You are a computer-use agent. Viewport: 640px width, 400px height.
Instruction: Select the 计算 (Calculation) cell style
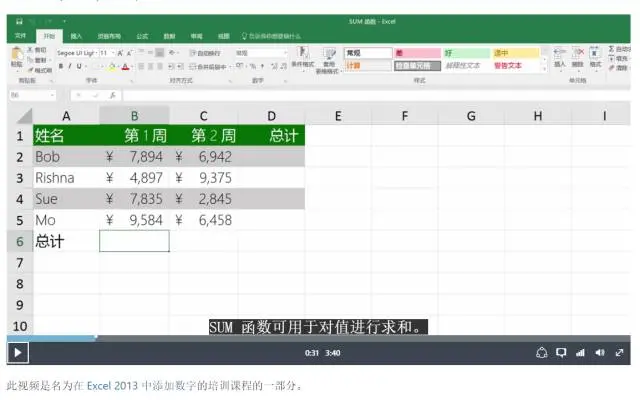368,66
